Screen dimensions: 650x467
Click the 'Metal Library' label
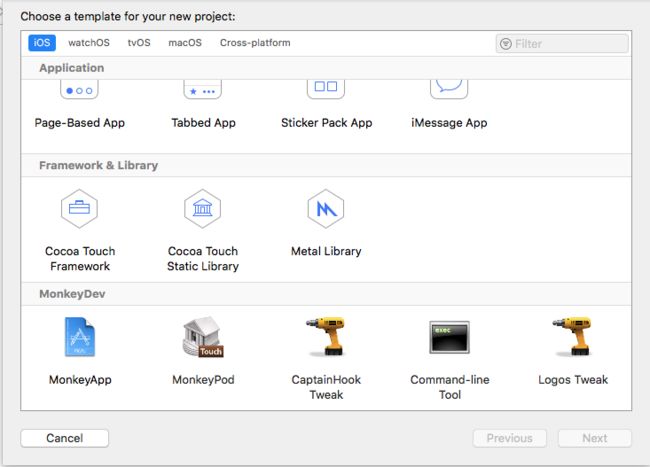click(x=326, y=251)
